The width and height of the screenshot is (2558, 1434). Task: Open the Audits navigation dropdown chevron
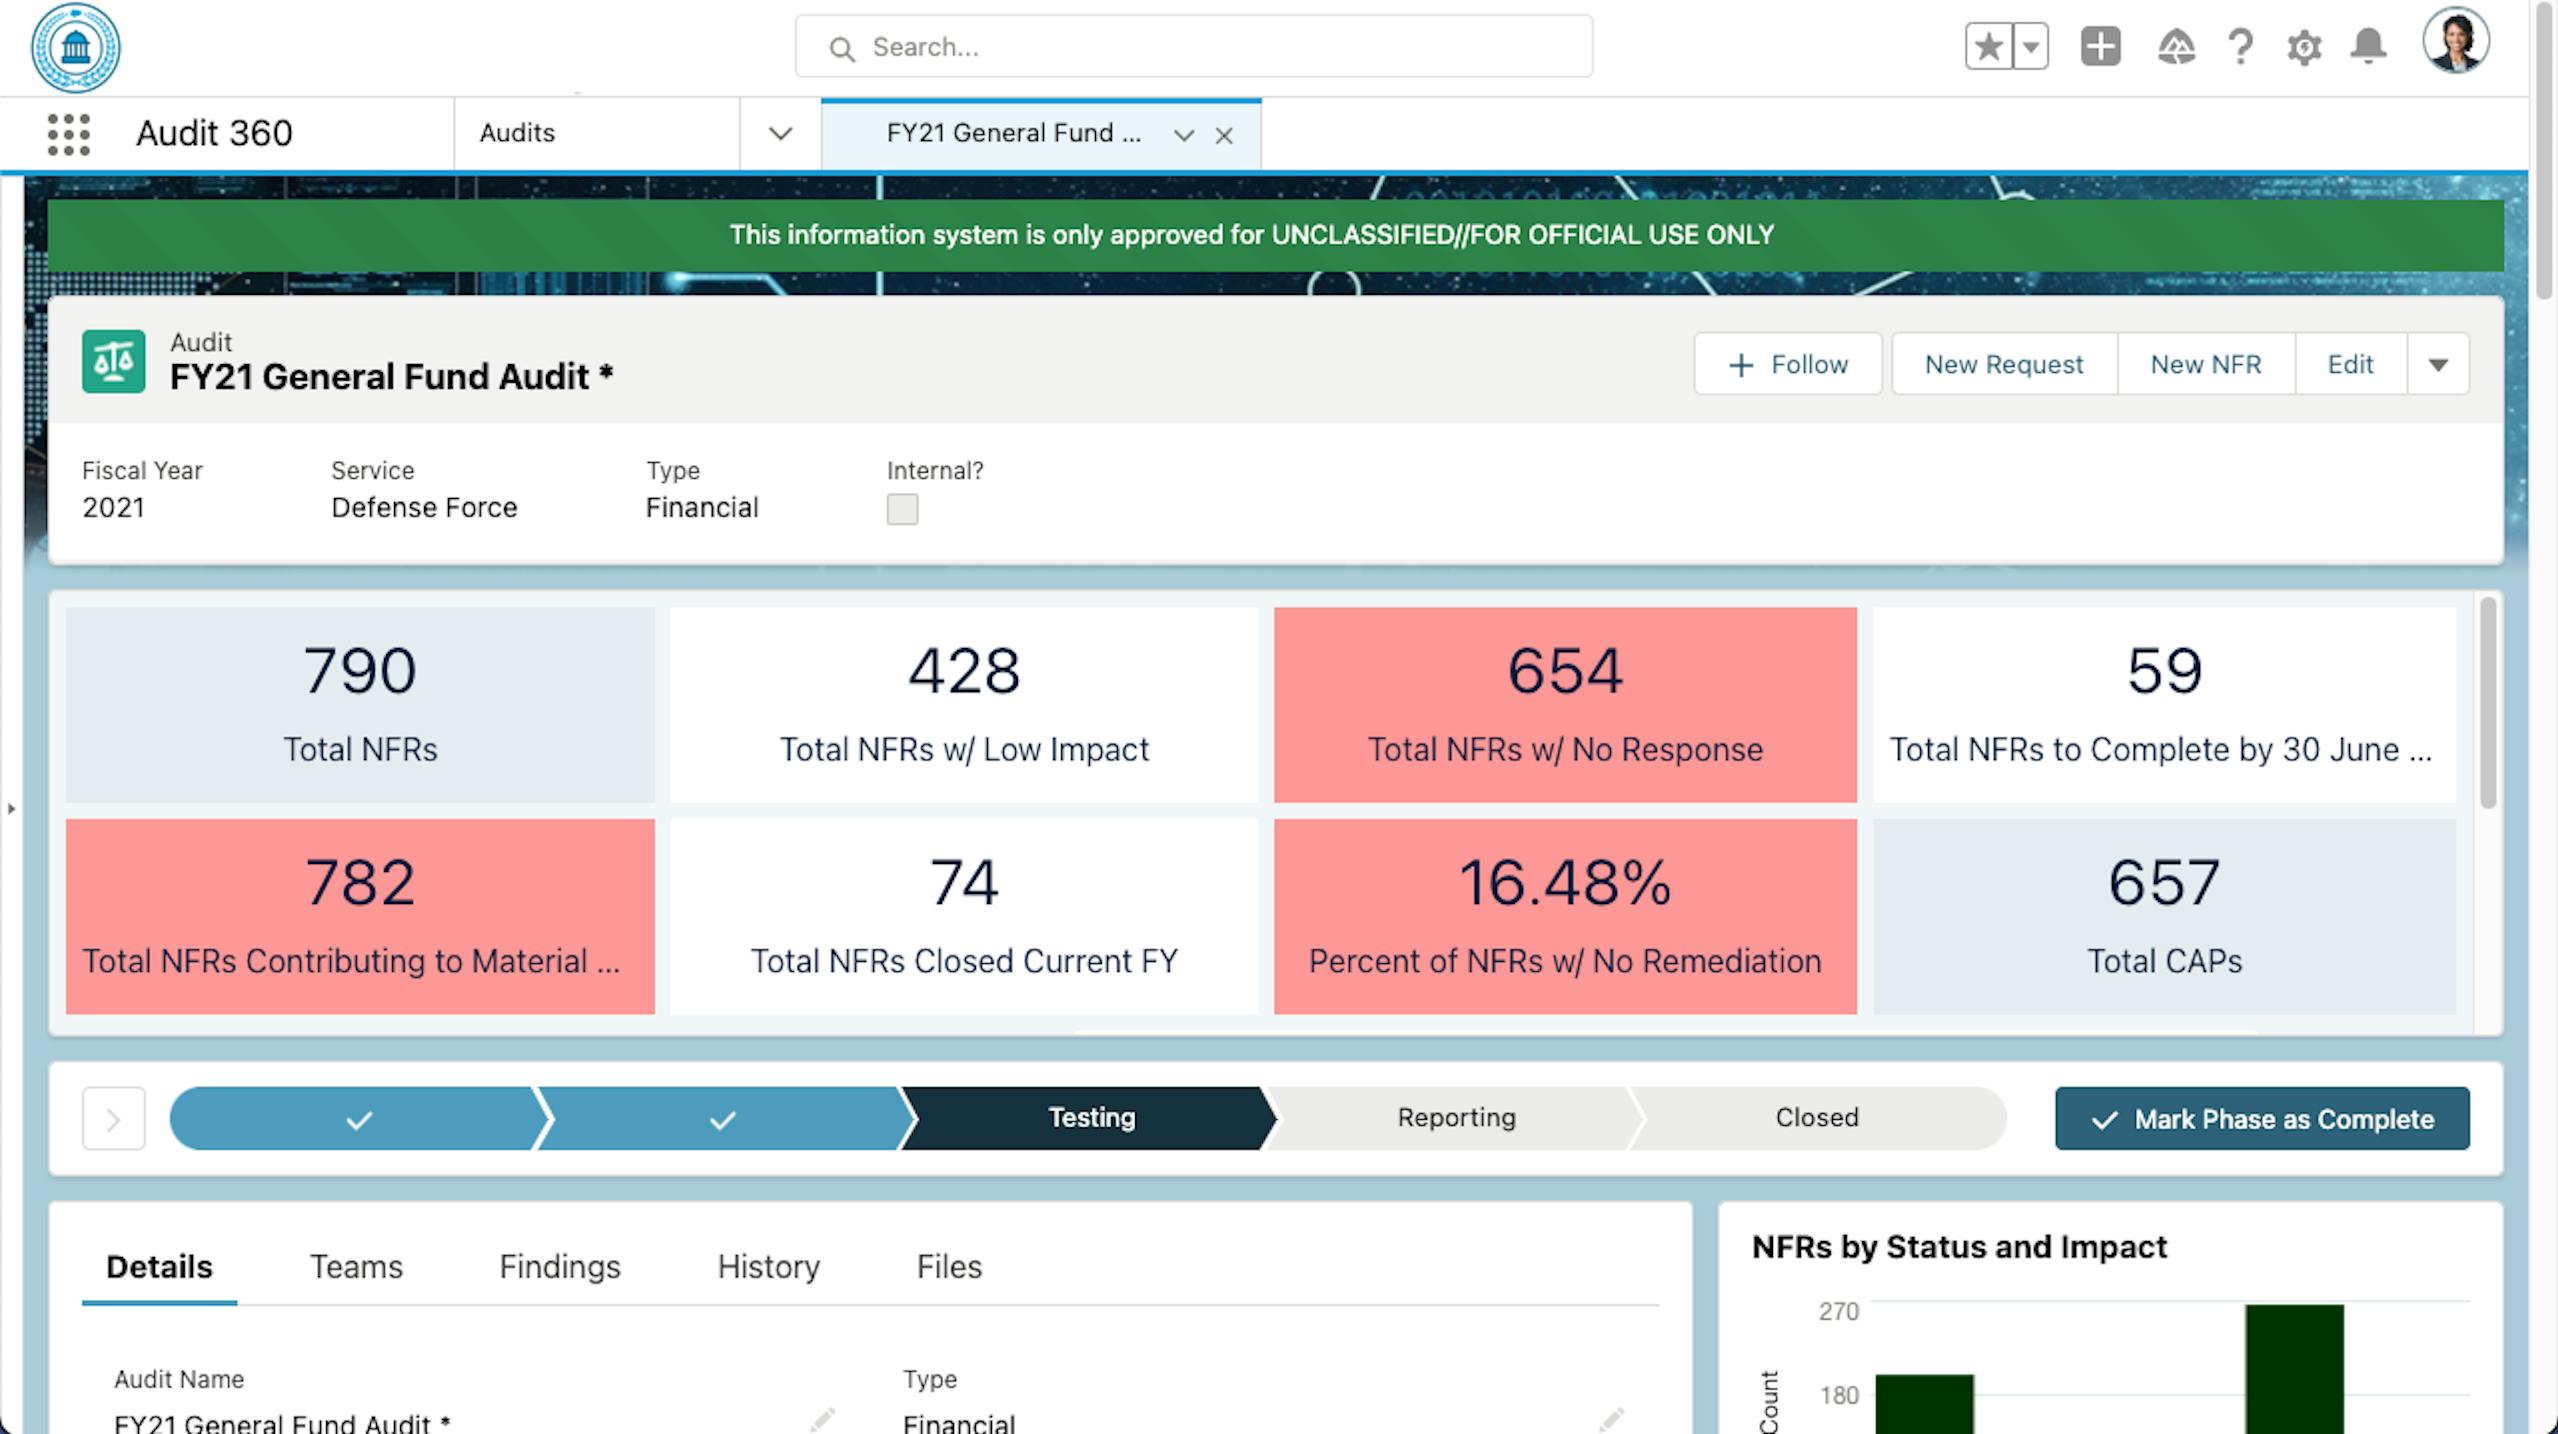pyautogui.click(x=780, y=134)
